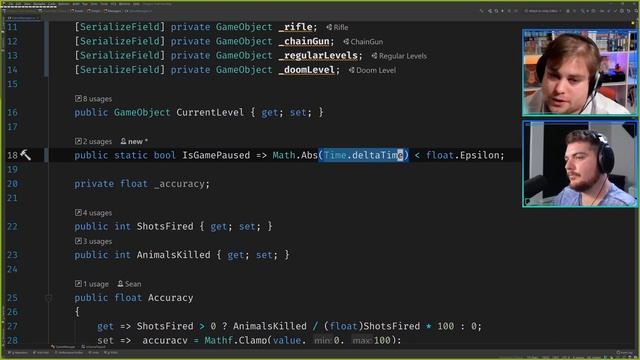Click the Rifle Unity value hint
The image size is (640, 360).
[x=338, y=27]
